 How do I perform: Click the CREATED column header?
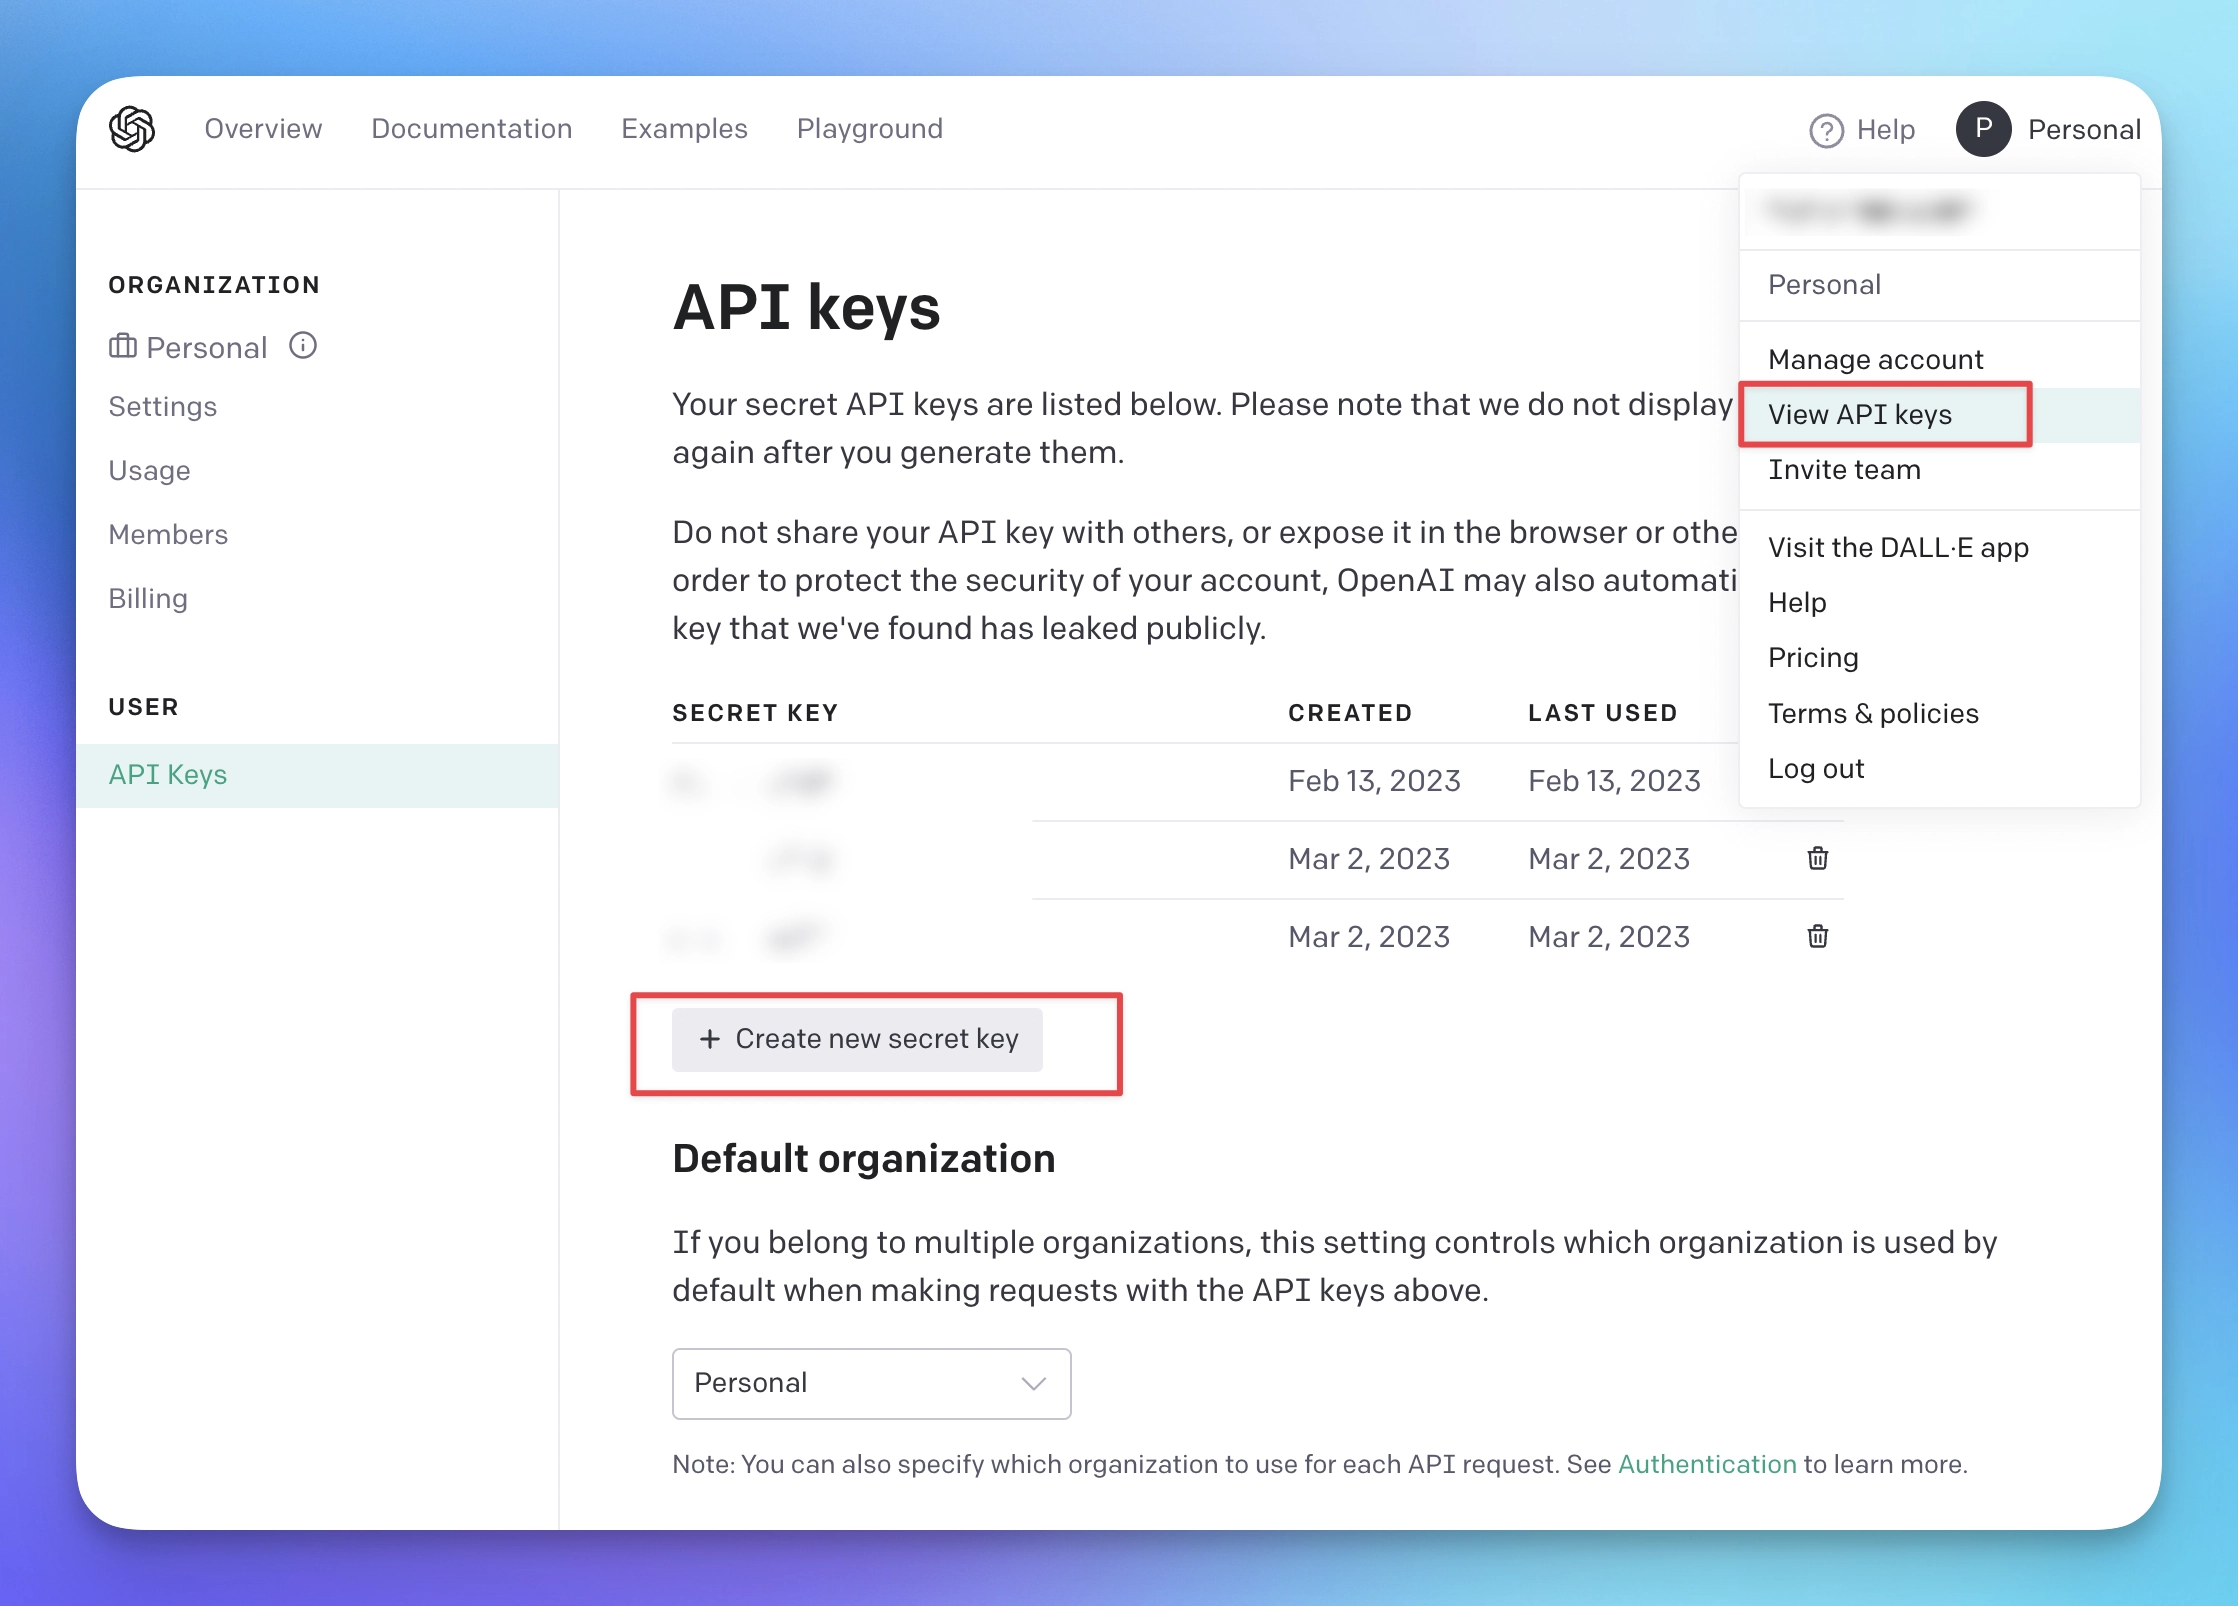click(1350, 713)
